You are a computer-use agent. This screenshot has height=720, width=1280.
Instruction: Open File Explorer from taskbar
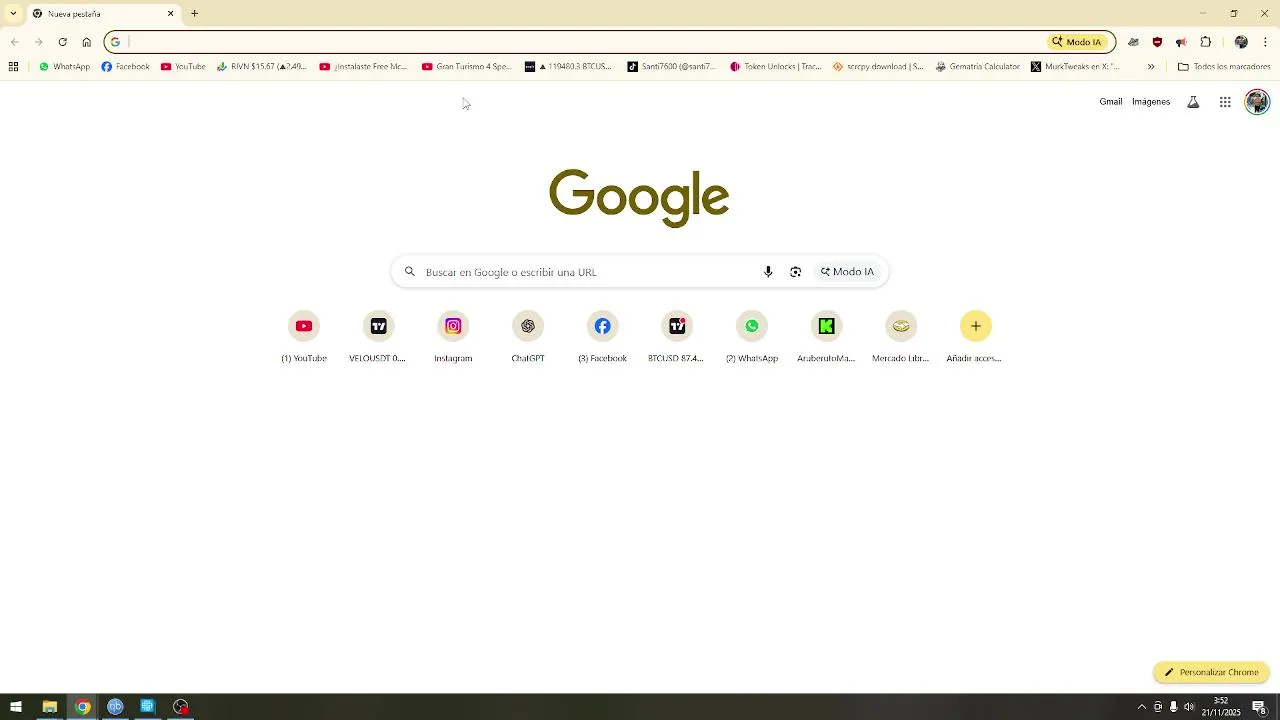(49, 707)
